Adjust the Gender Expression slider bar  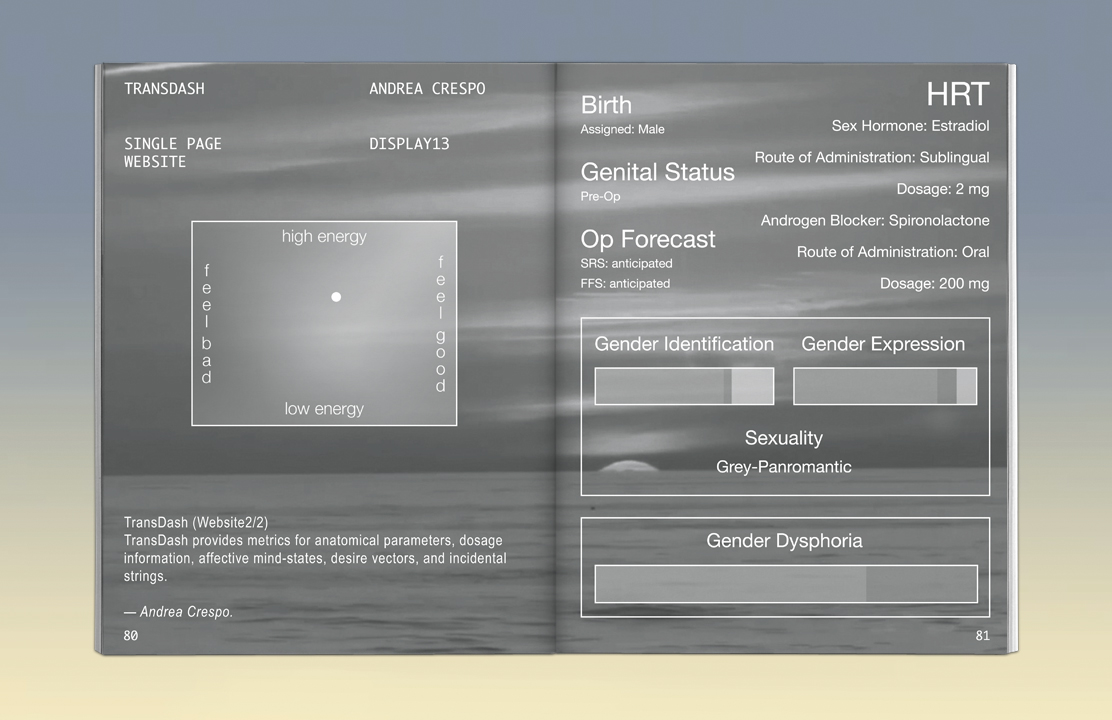pos(885,386)
